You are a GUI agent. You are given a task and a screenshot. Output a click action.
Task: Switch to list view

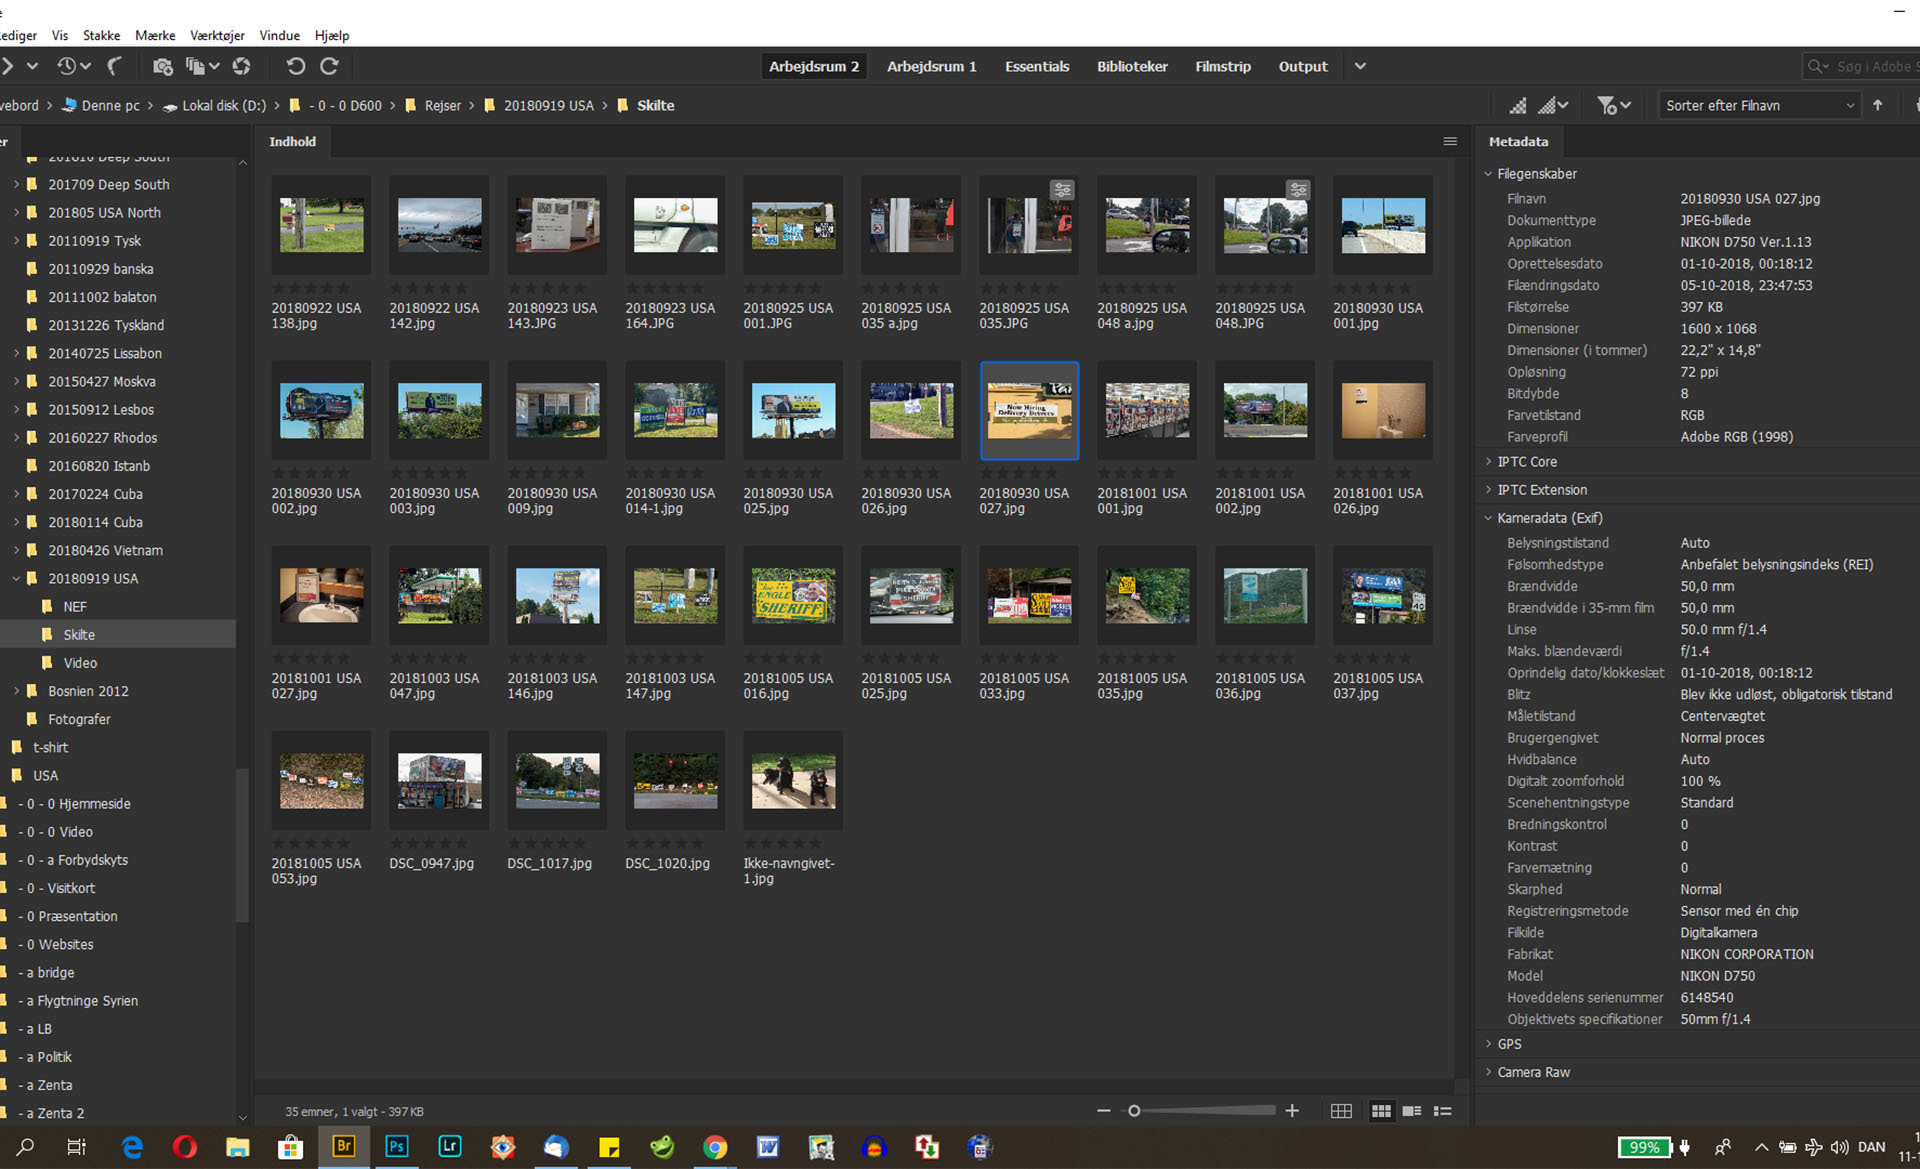pos(1443,1111)
